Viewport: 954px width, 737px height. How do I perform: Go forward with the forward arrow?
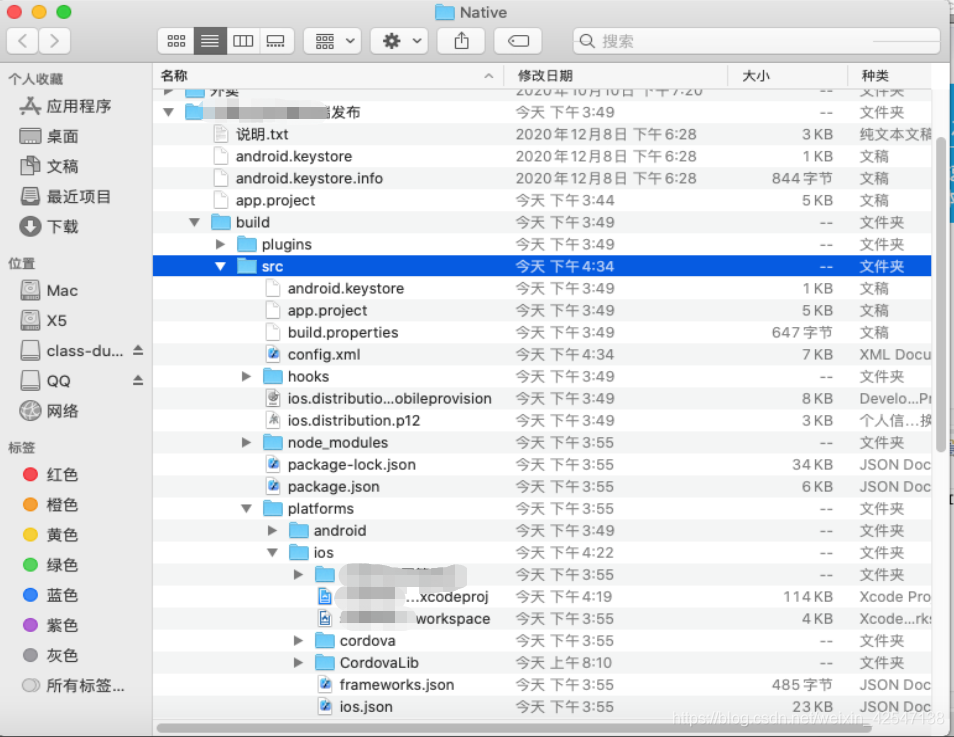[54, 41]
